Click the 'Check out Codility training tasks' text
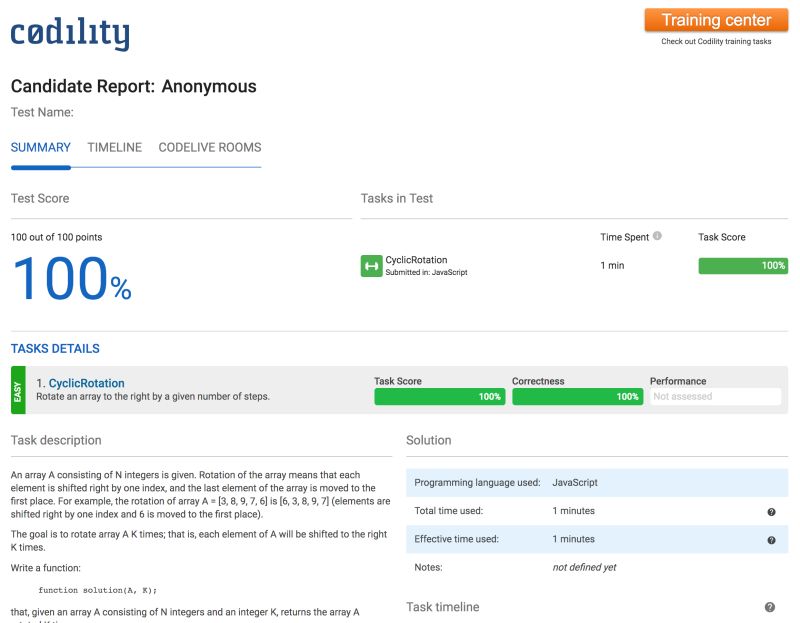The image size is (800, 623). pyautogui.click(x=716, y=41)
